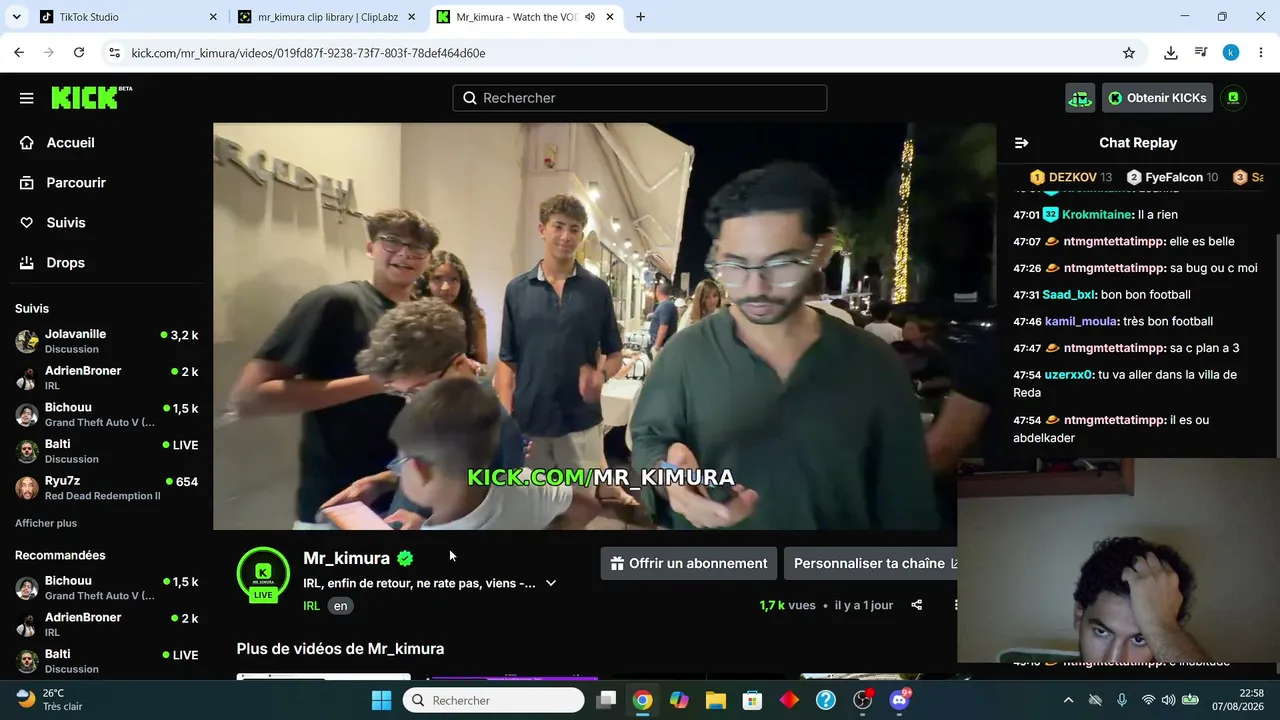Focus the Kick Rechercher search field

point(640,98)
